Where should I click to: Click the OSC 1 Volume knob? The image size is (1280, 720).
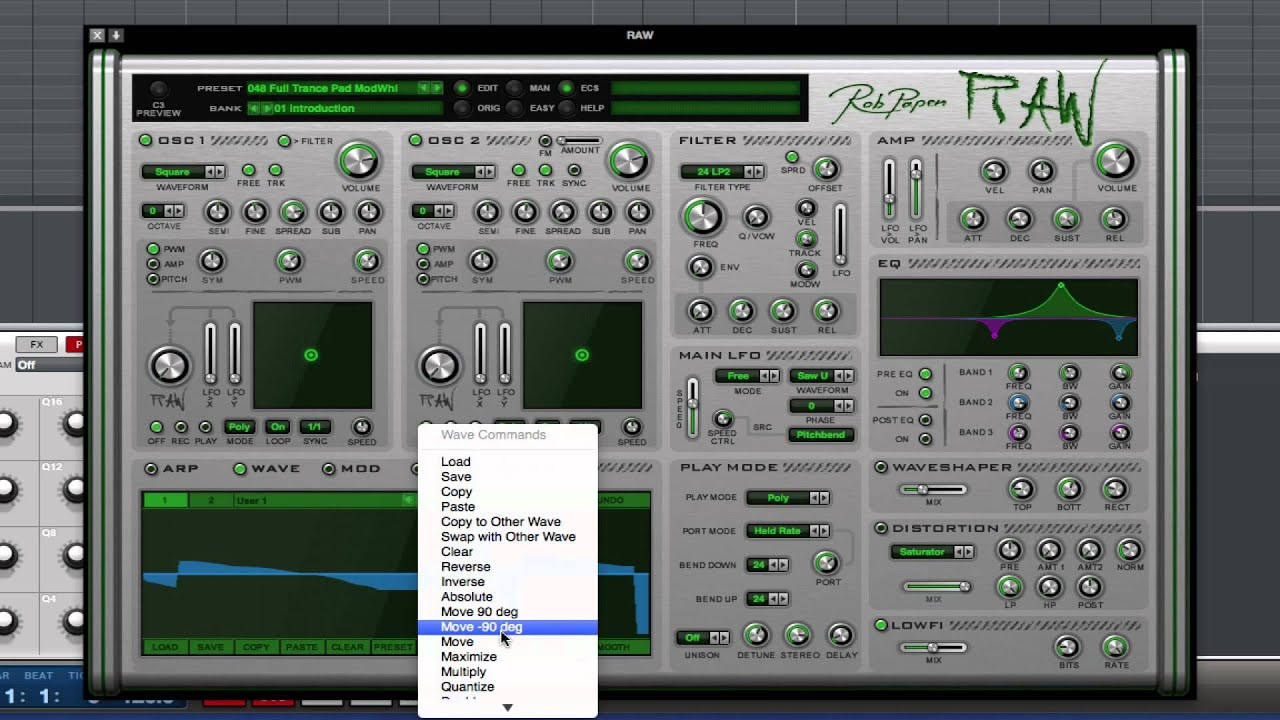tap(359, 161)
